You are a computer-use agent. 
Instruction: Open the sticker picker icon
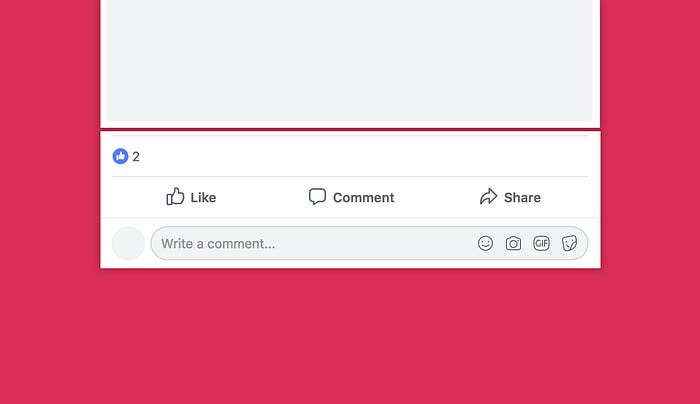click(x=569, y=243)
